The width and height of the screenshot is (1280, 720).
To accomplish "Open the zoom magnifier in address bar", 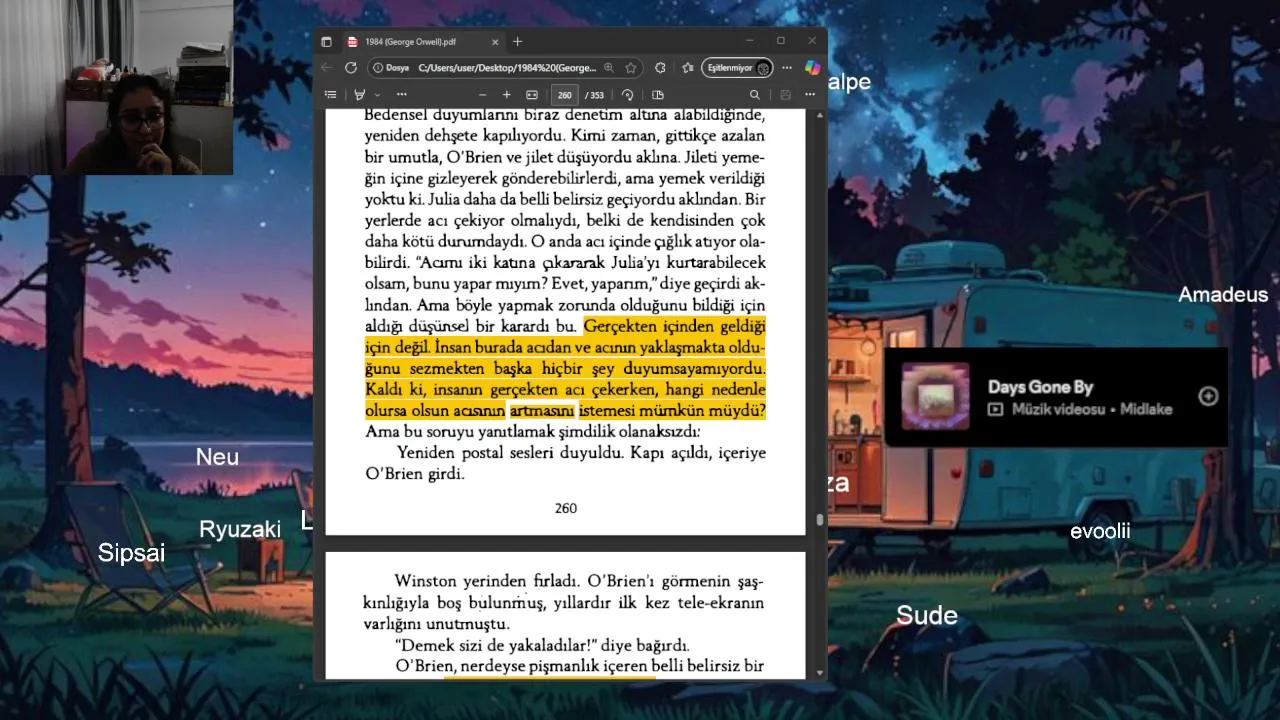I will [x=609, y=68].
